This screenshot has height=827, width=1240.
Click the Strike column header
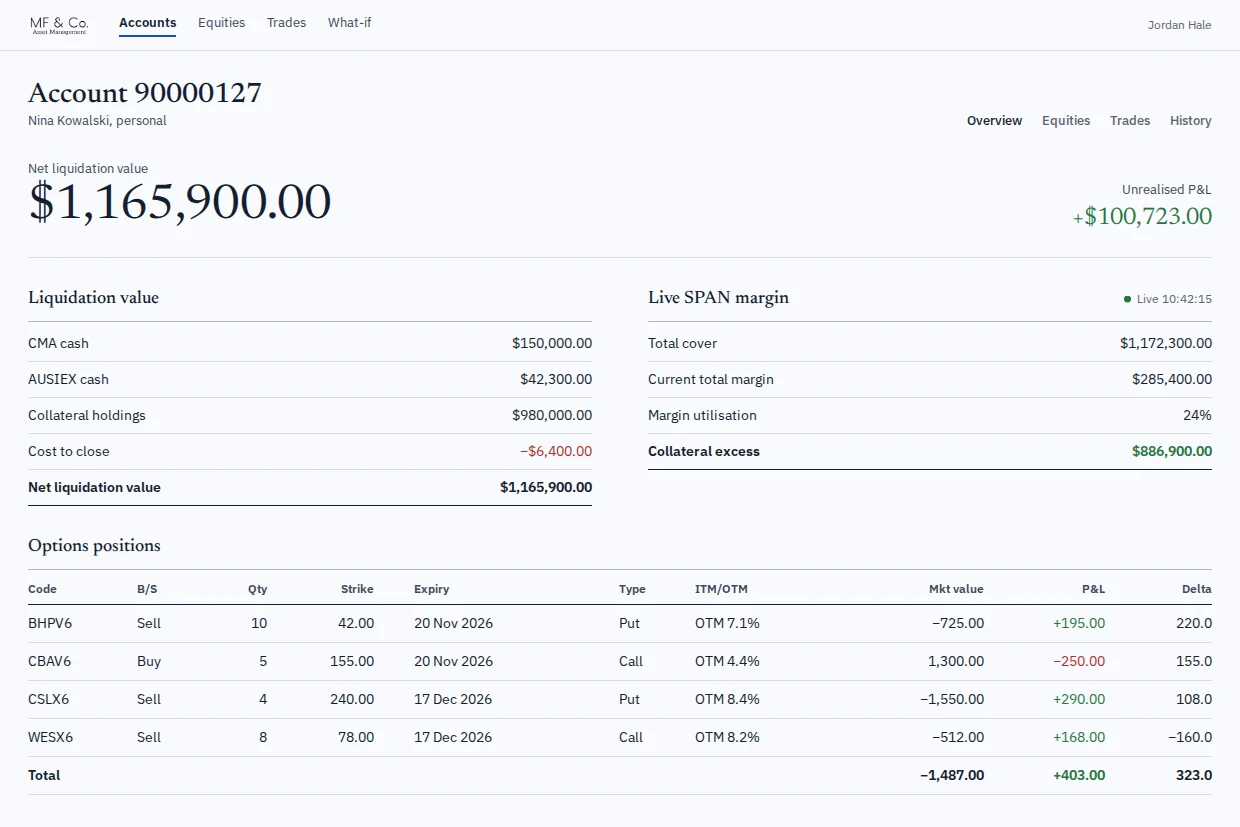click(x=357, y=589)
